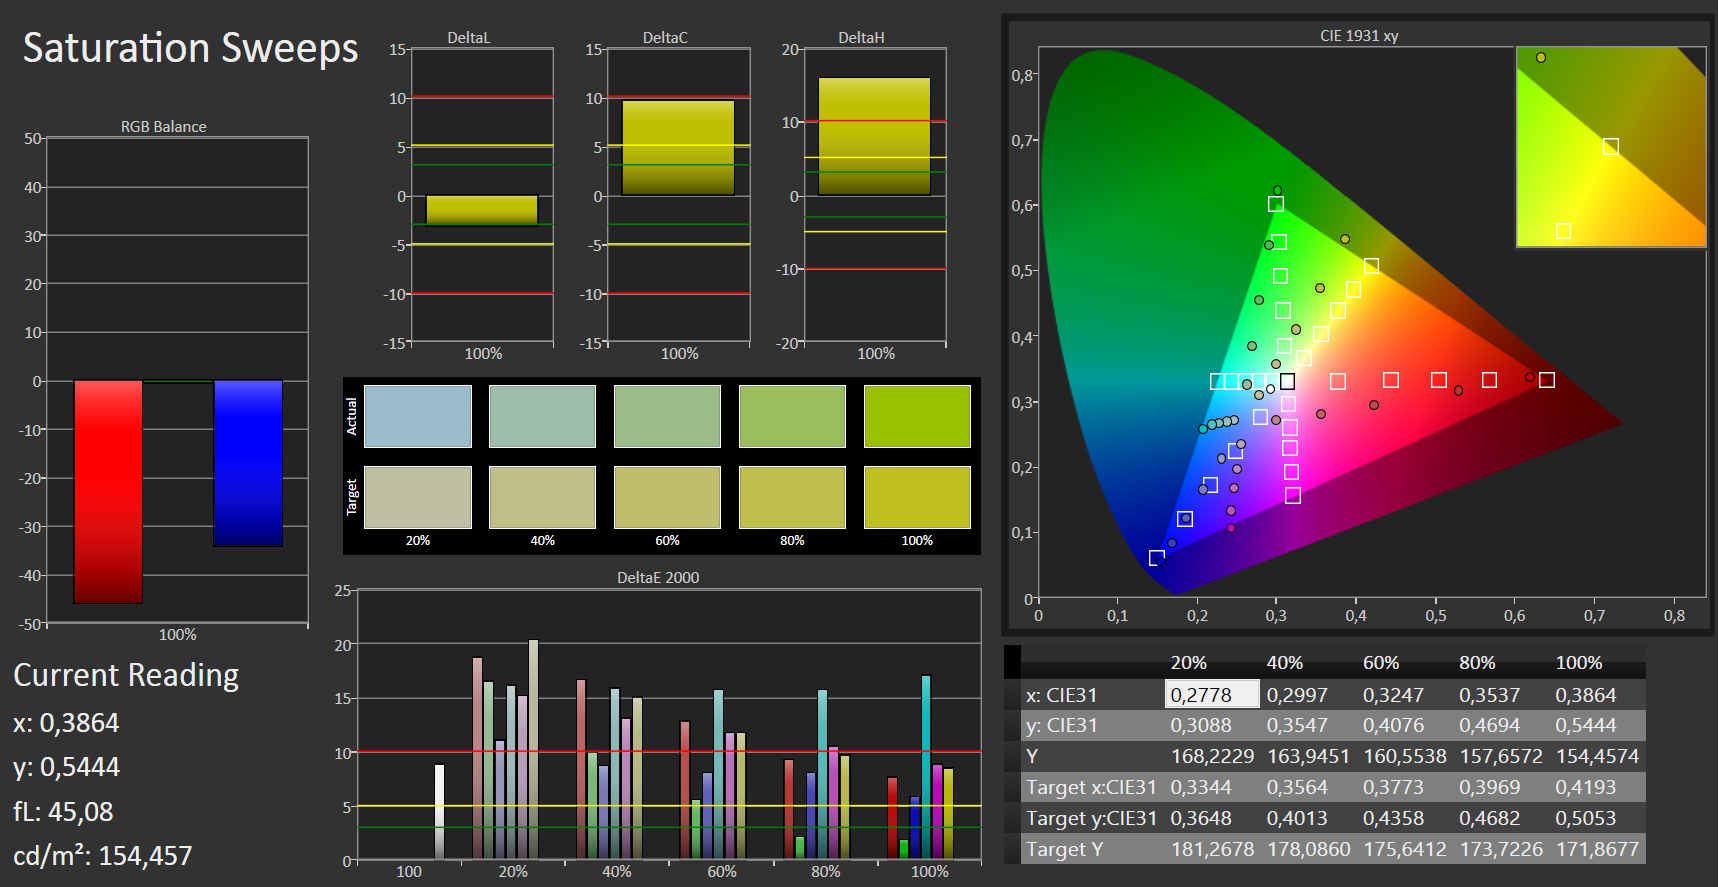Click the table cell 0,4694
This screenshot has height=887, width=1718.
(x=1489, y=725)
